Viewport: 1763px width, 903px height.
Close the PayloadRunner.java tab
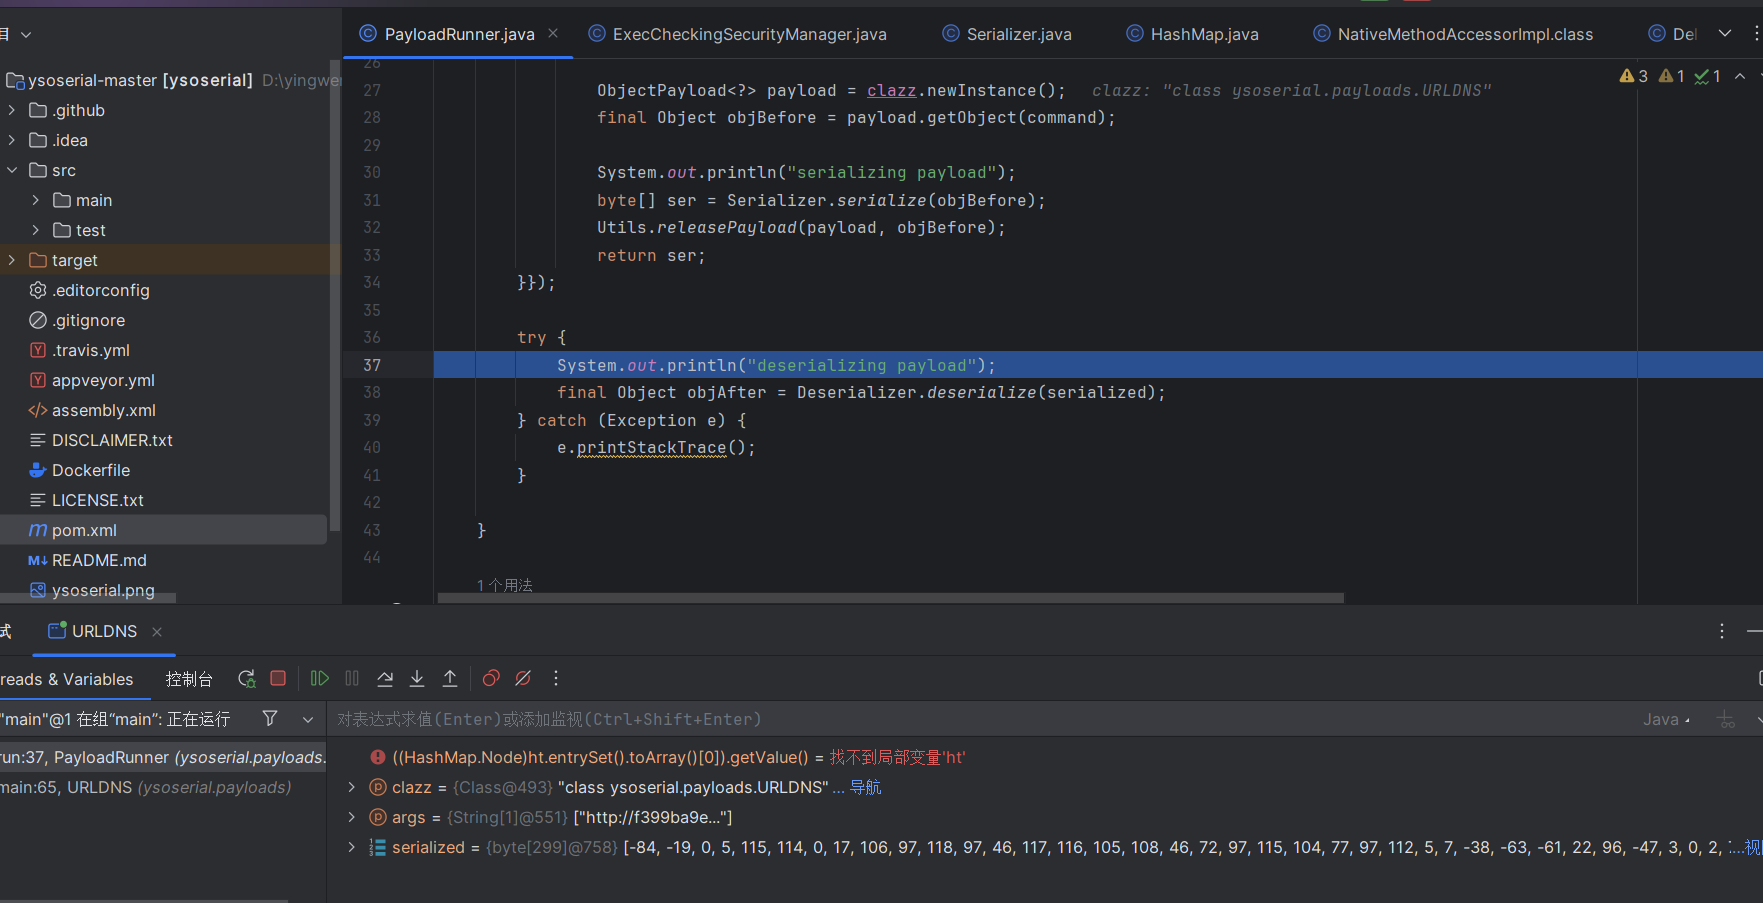click(553, 34)
